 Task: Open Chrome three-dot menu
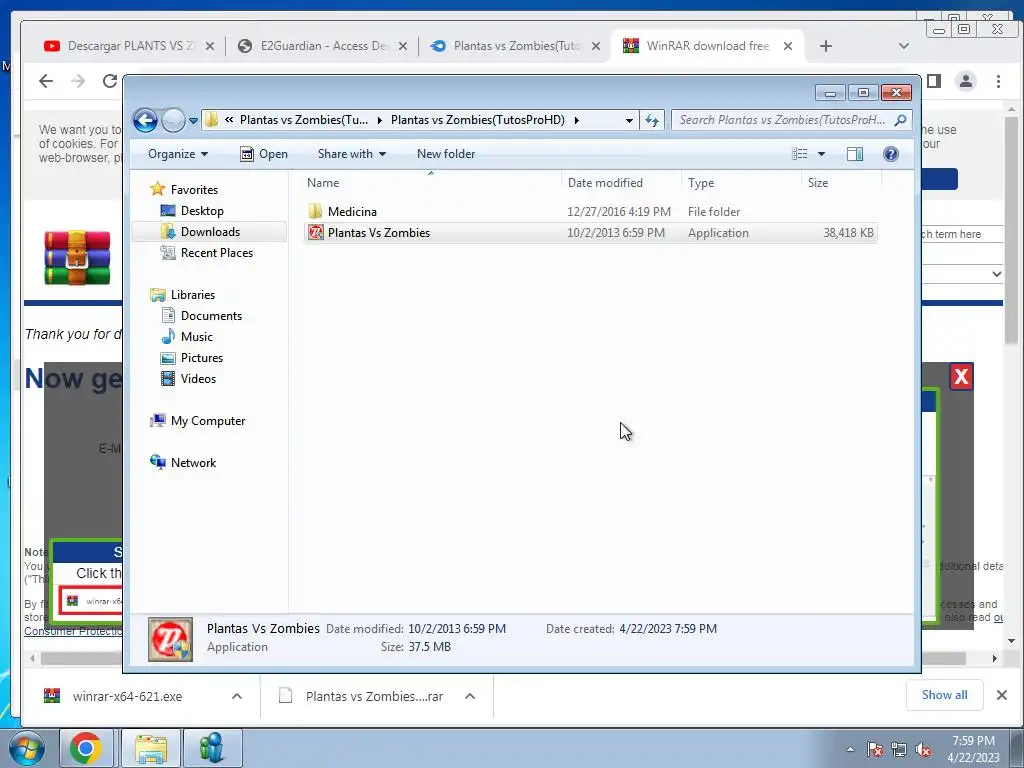click(998, 81)
